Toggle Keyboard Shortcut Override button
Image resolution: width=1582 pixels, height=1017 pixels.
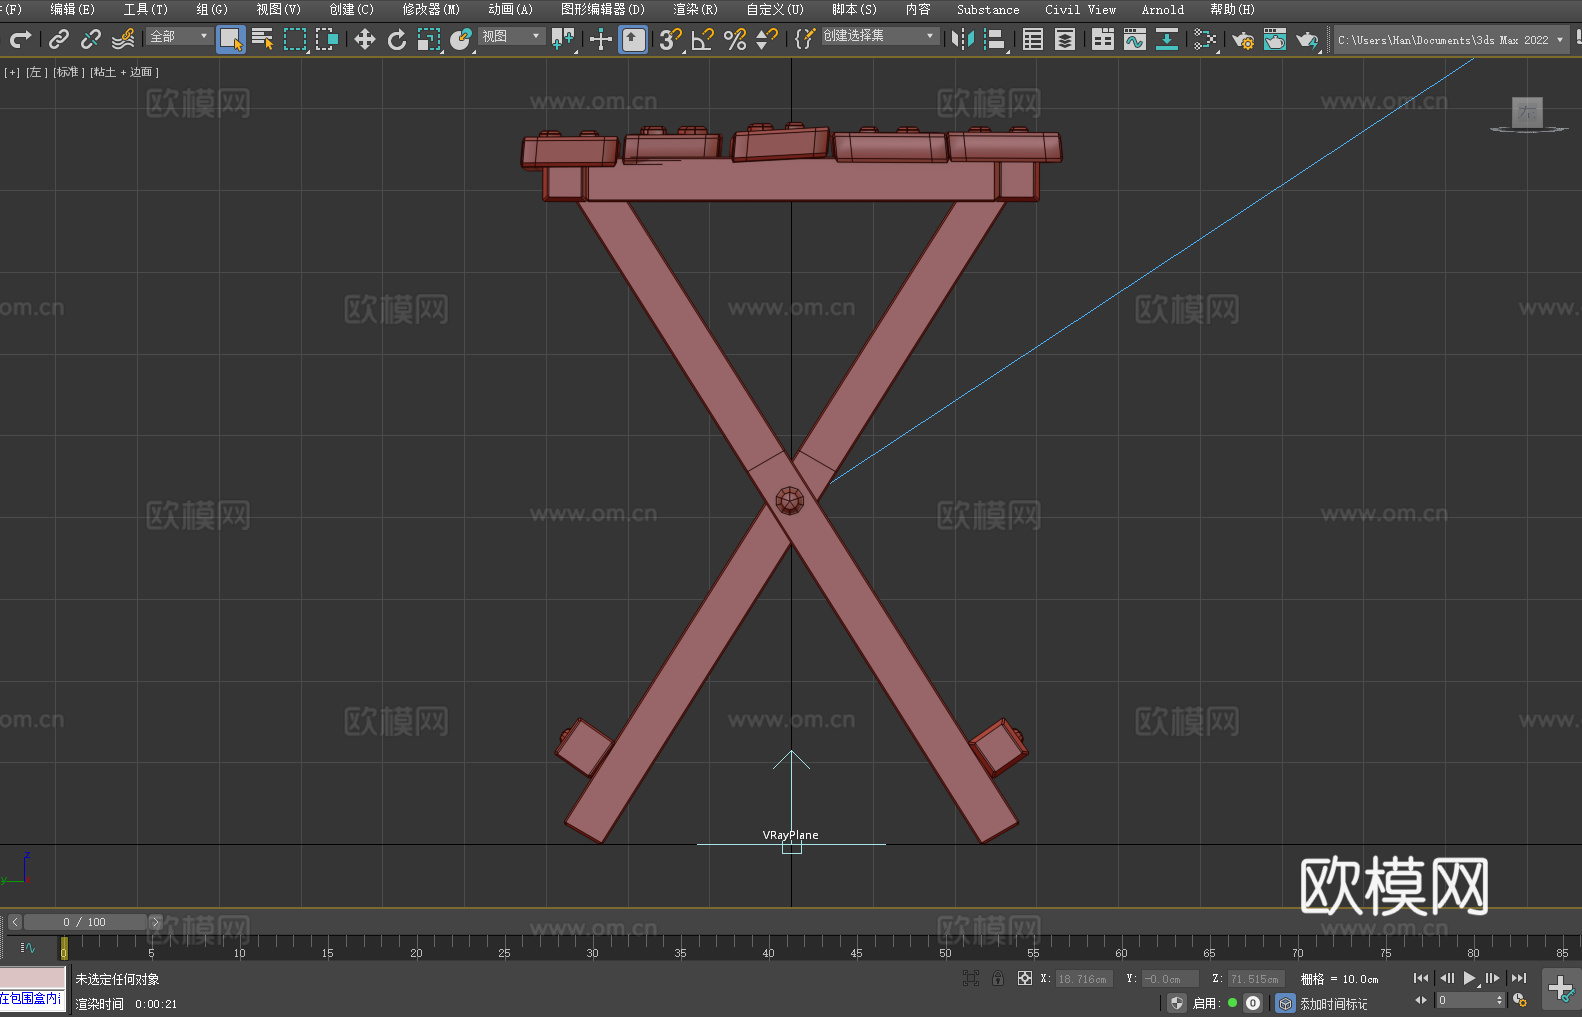(633, 39)
